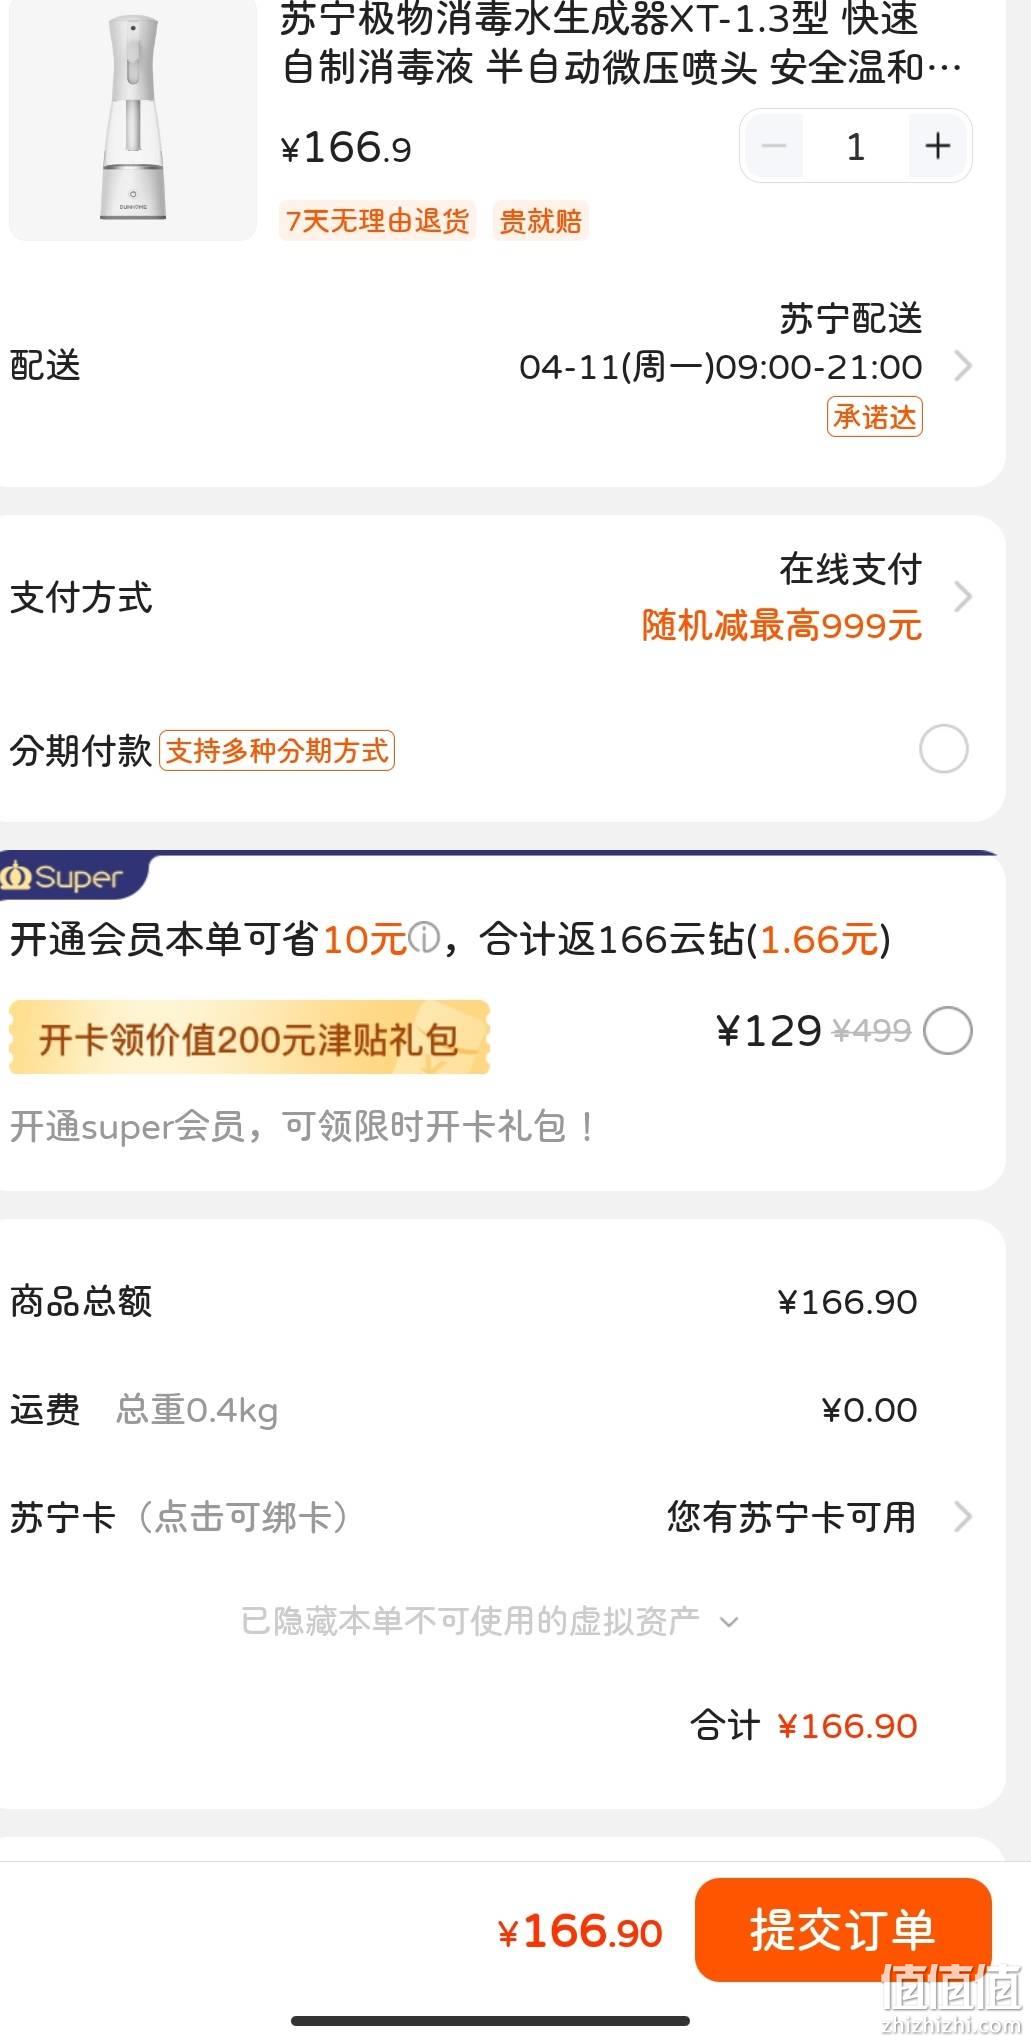
Task: Tap the 承诺达 delivery promise badge
Action: (874, 417)
